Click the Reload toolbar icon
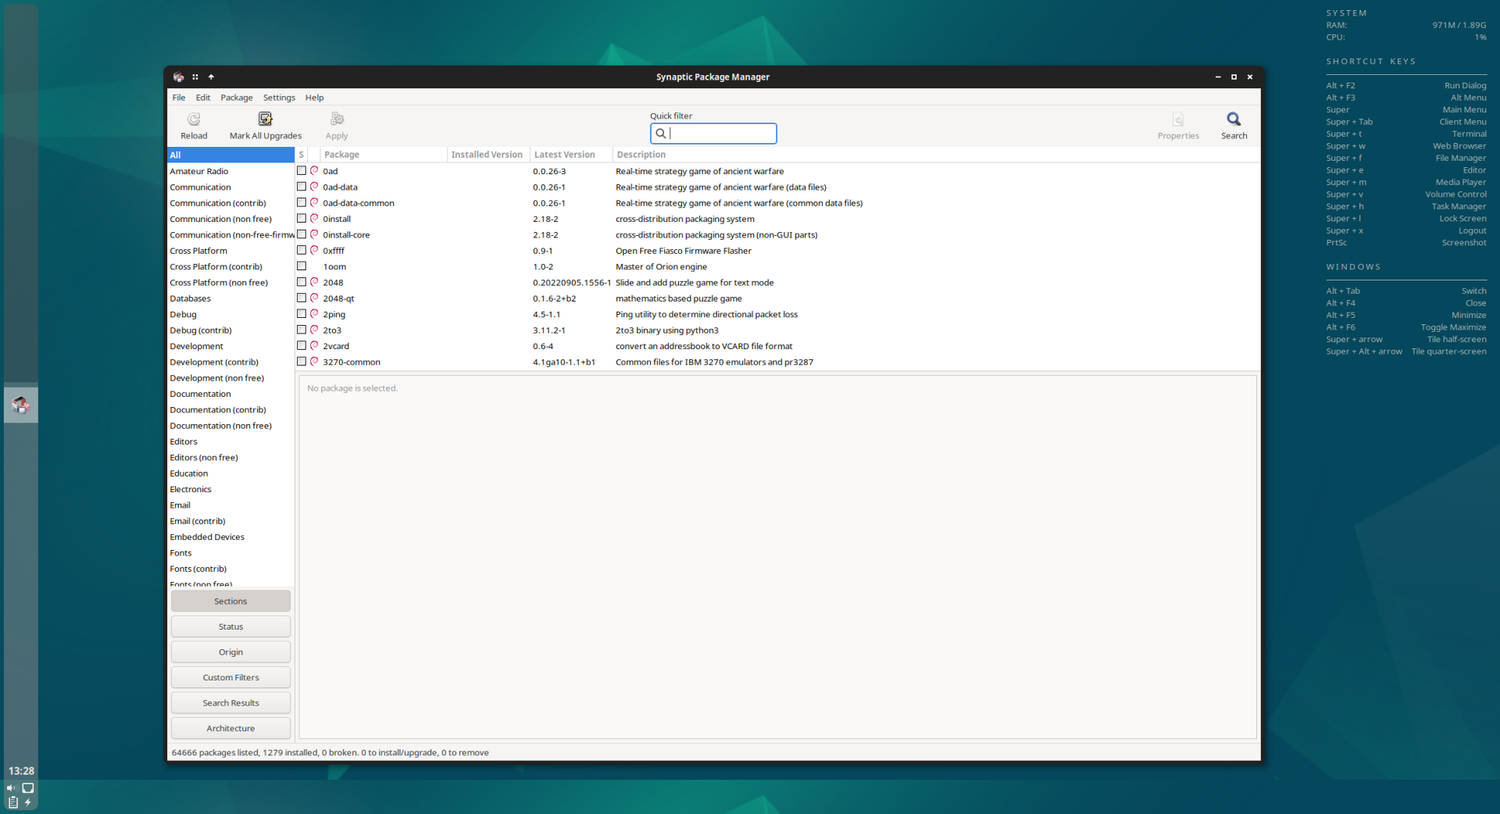Screen dimensions: 1500x814 (x=194, y=119)
